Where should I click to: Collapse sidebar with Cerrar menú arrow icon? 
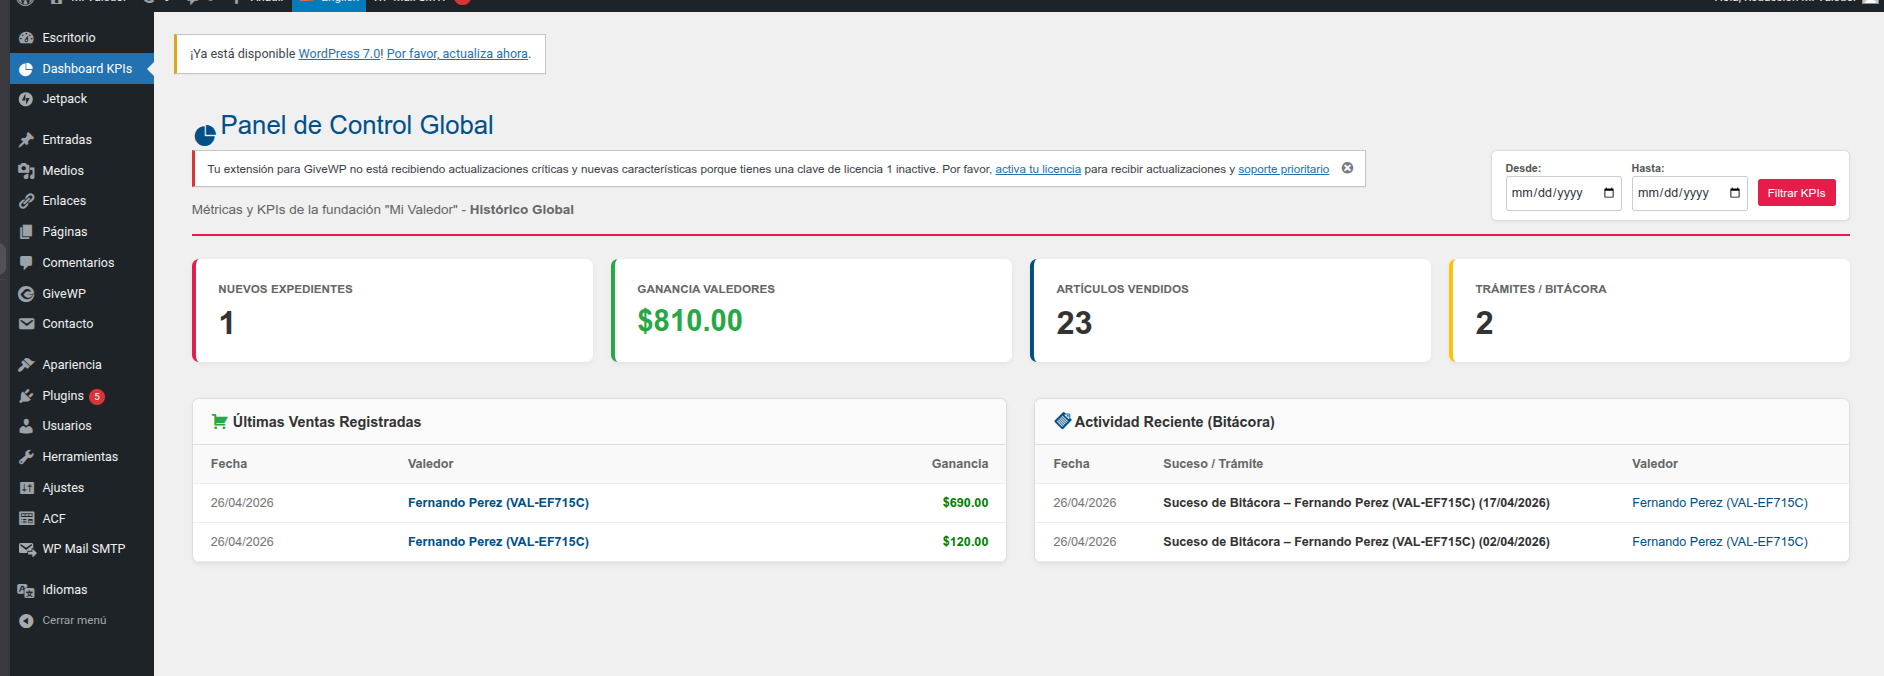(x=26, y=621)
